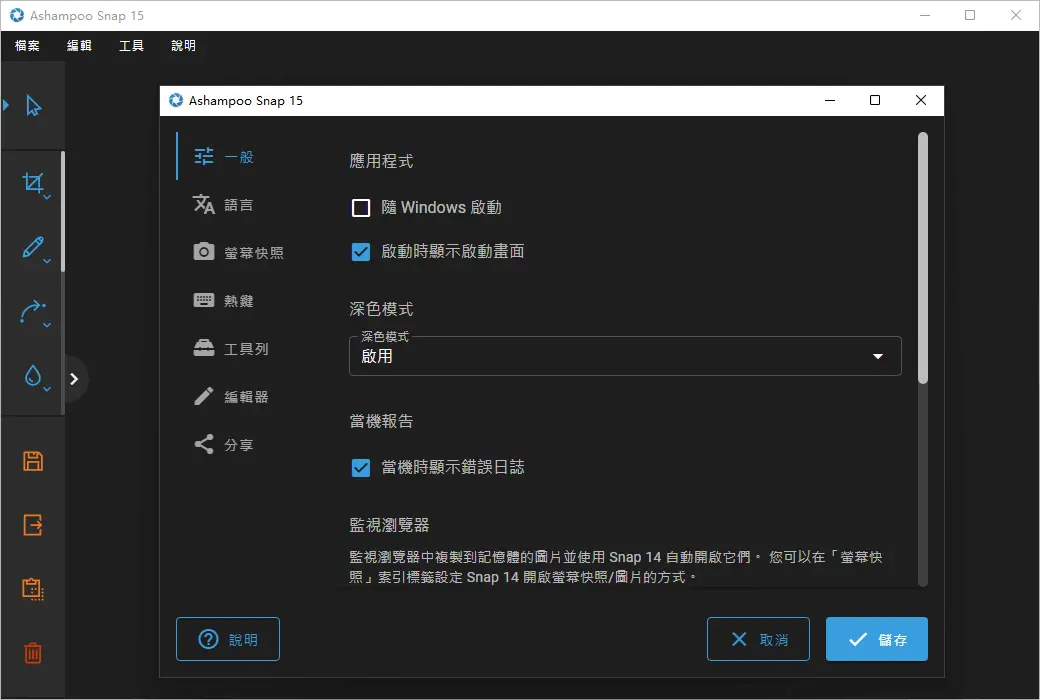Select the blur droplet tool
Screen dimensions: 1040x700
[x=32, y=375]
